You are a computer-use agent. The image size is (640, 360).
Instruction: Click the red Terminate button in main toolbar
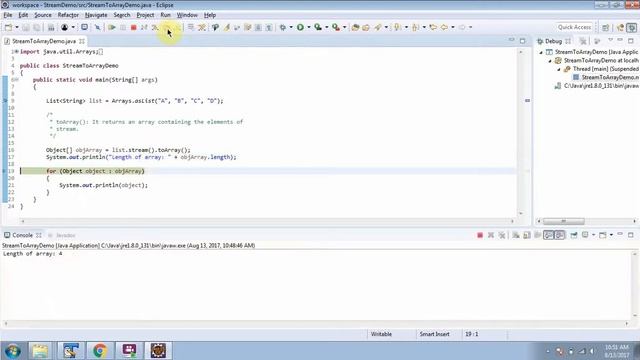(133, 27)
